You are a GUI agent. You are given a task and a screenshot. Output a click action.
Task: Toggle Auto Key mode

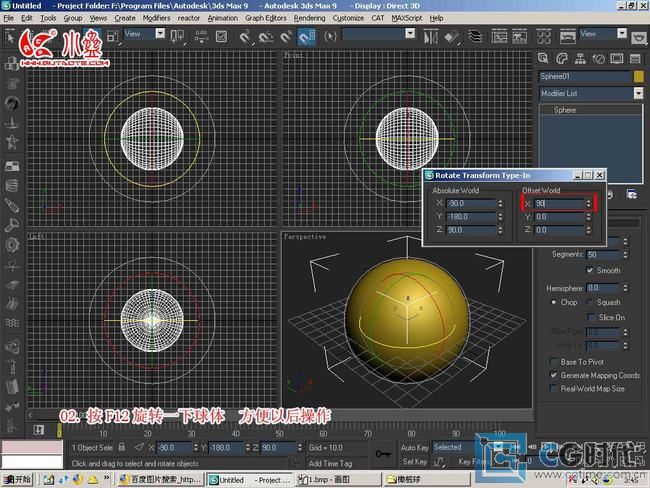point(414,448)
